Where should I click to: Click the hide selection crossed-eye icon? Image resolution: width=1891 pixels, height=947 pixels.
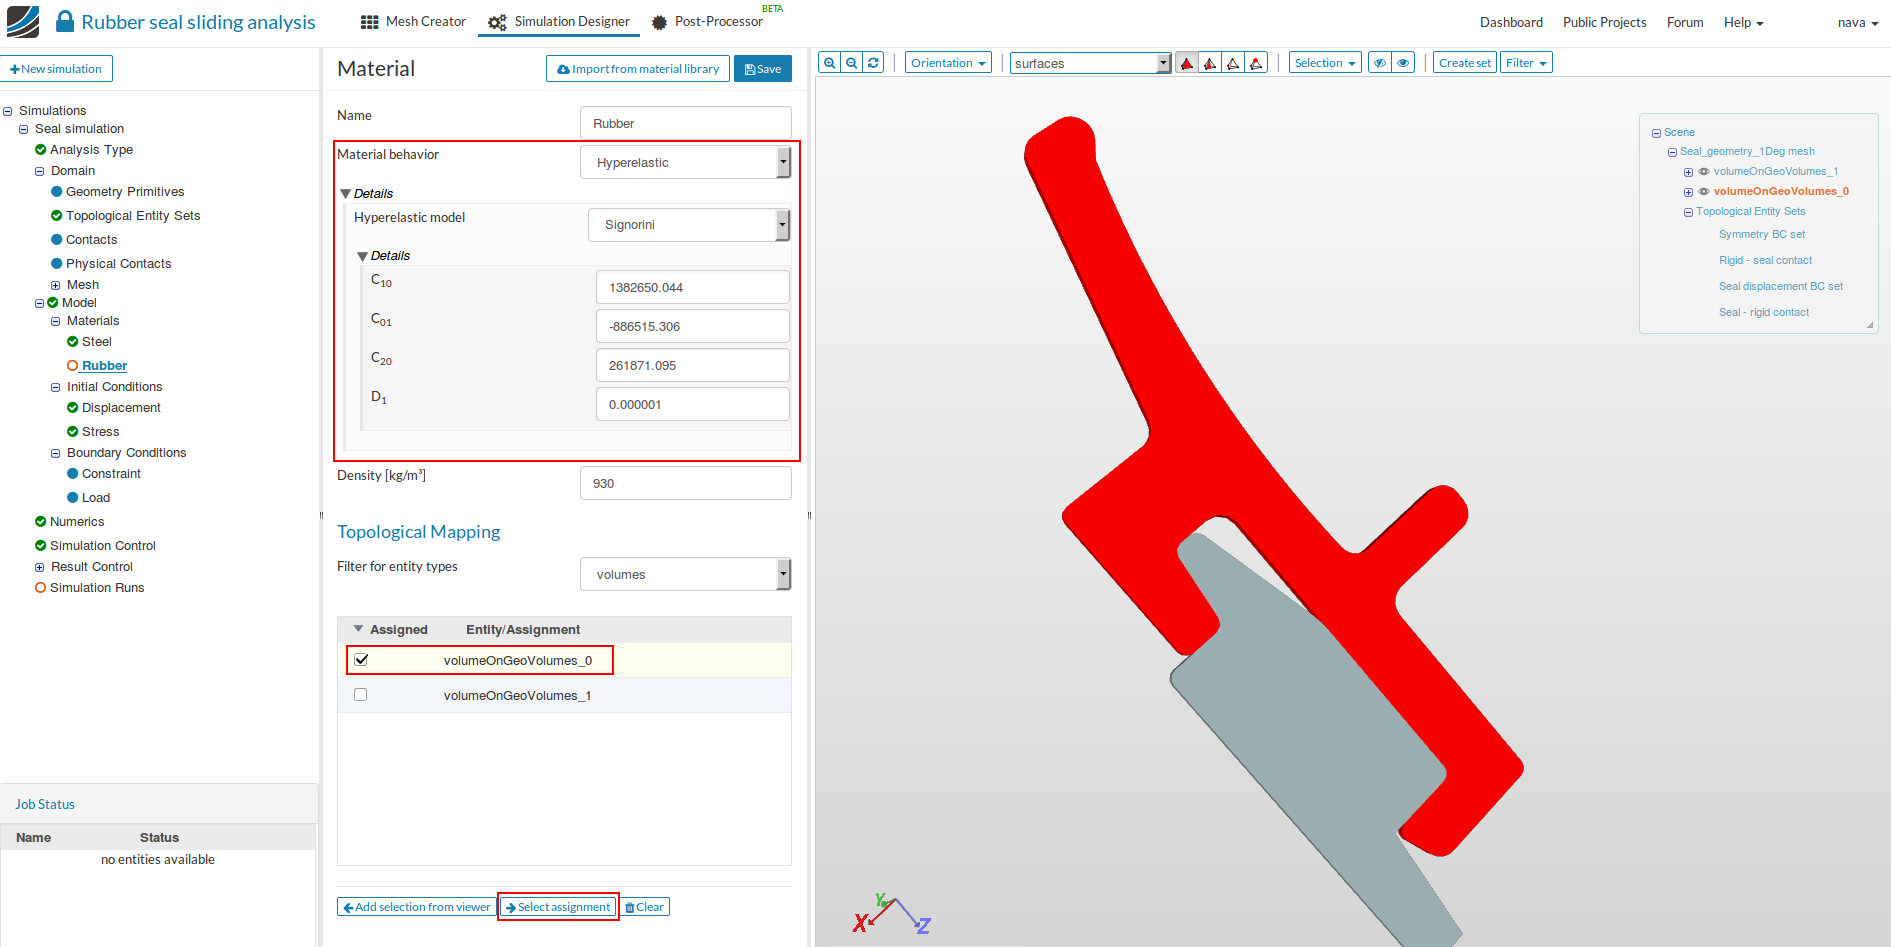coord(1380,63)
